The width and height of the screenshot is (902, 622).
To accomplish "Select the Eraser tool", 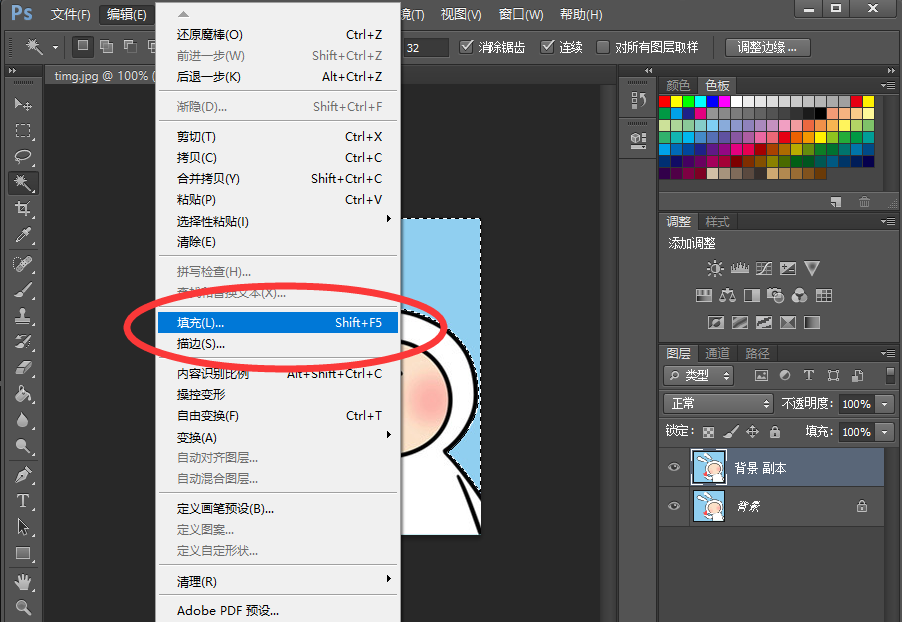I will pos(23,368).
